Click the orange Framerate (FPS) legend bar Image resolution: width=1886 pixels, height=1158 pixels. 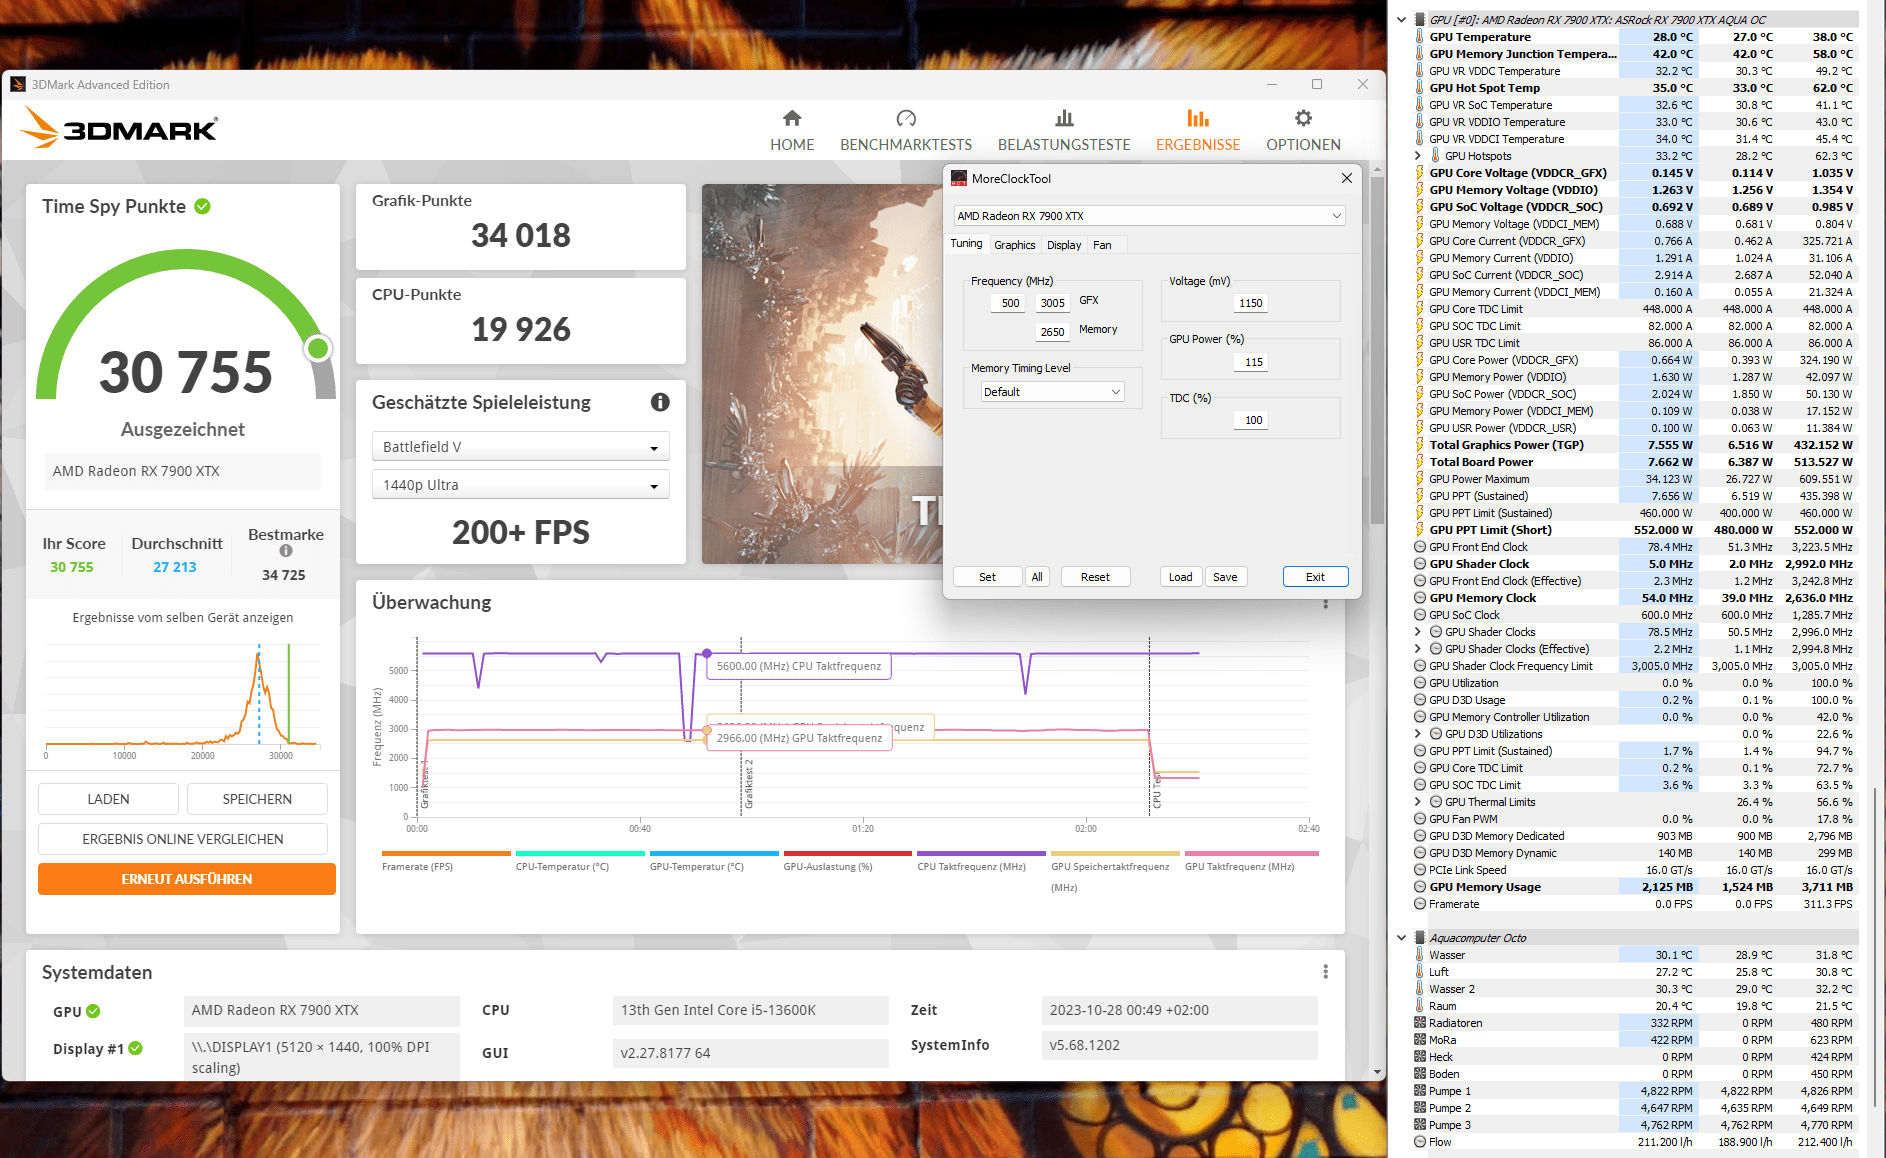[446, 853]
